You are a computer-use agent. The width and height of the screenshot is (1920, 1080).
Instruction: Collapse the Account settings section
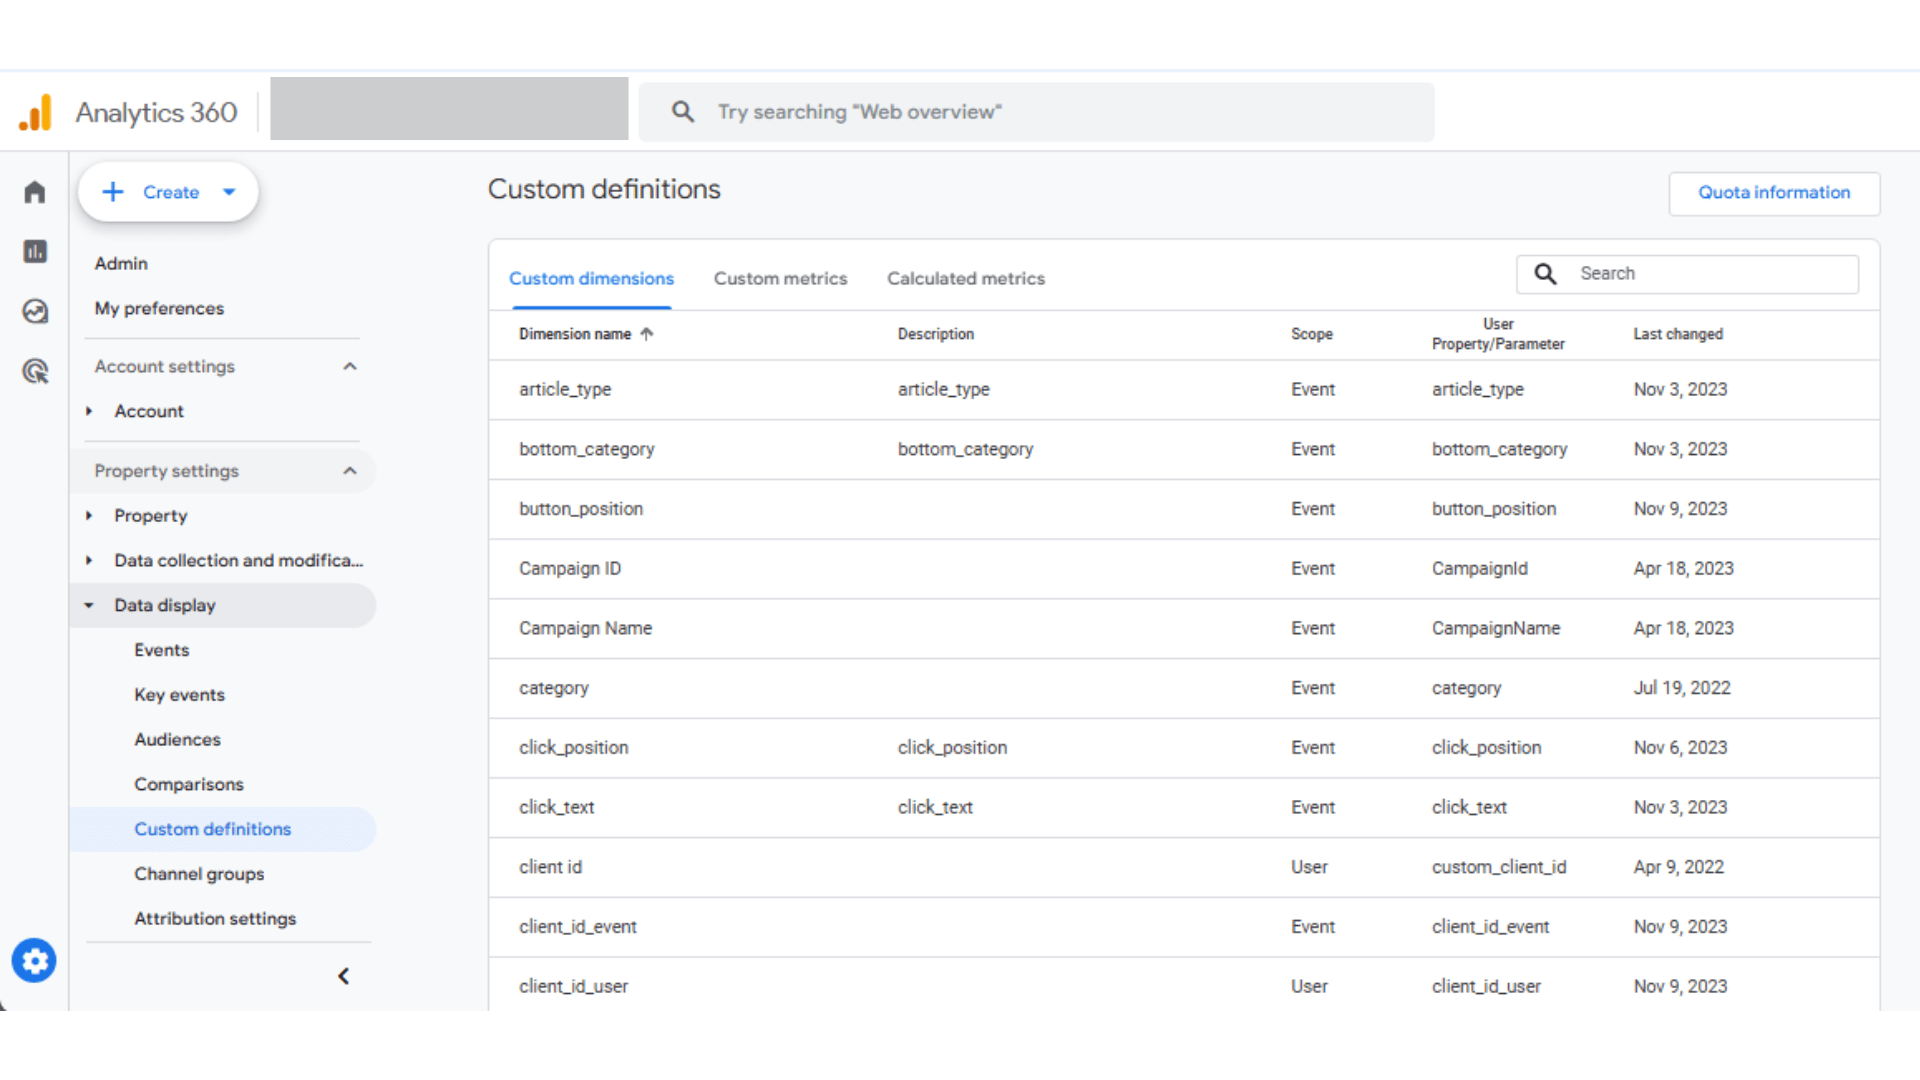pos(350,367)
